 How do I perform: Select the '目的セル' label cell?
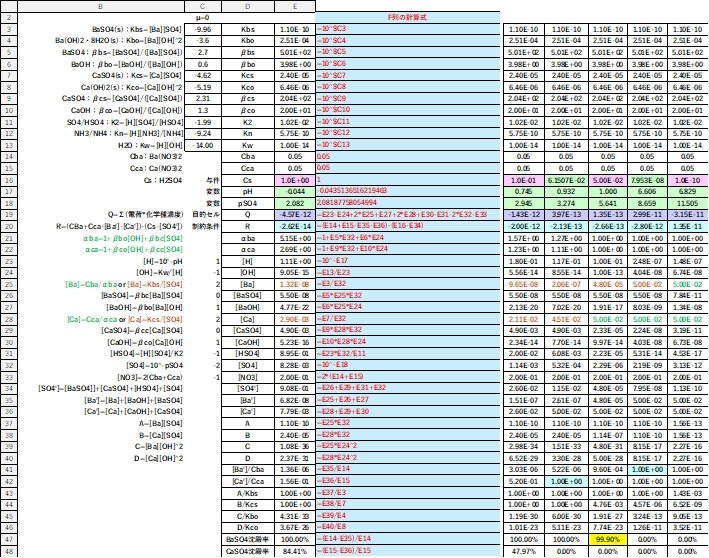[206, 214]
